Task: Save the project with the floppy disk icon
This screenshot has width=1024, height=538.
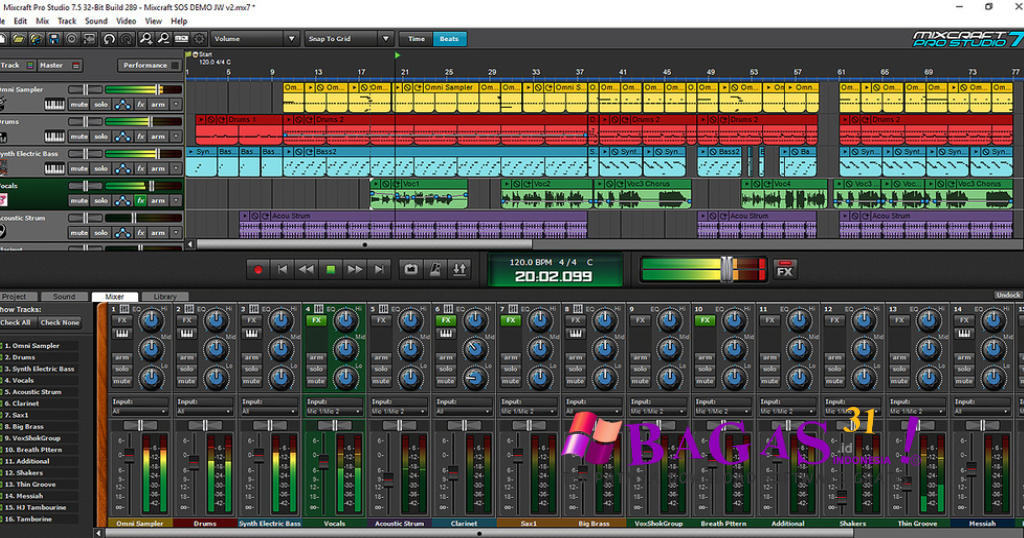Action: [54, 39]
